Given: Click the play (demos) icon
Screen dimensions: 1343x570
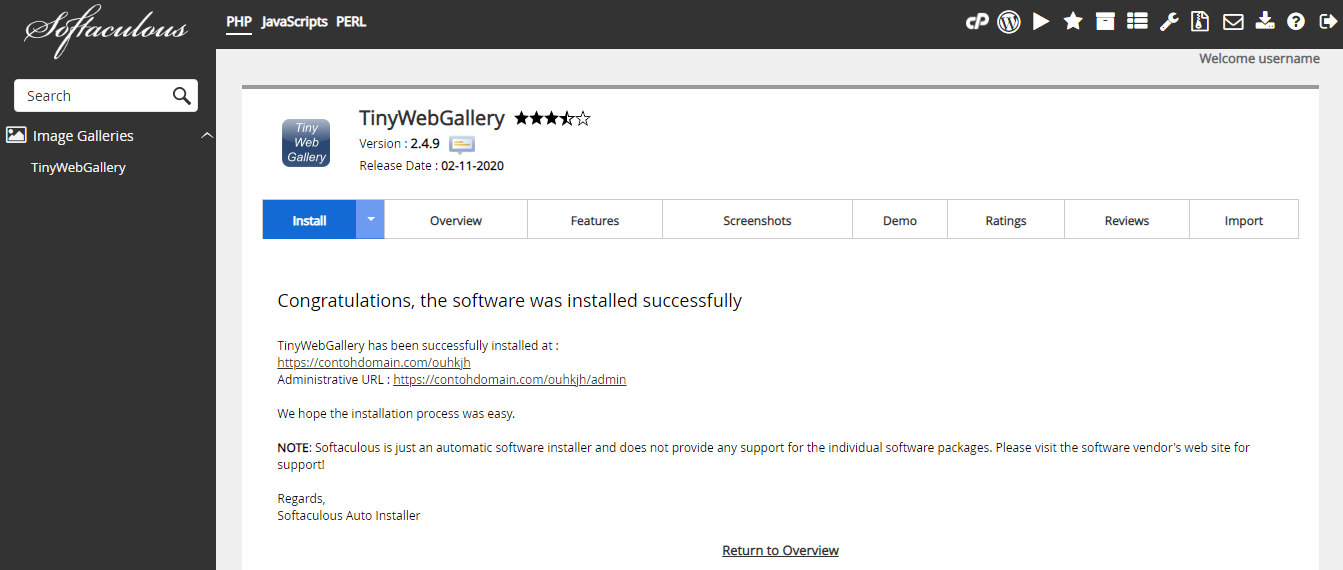Looking at the screenshot, I should point(1041,21).
